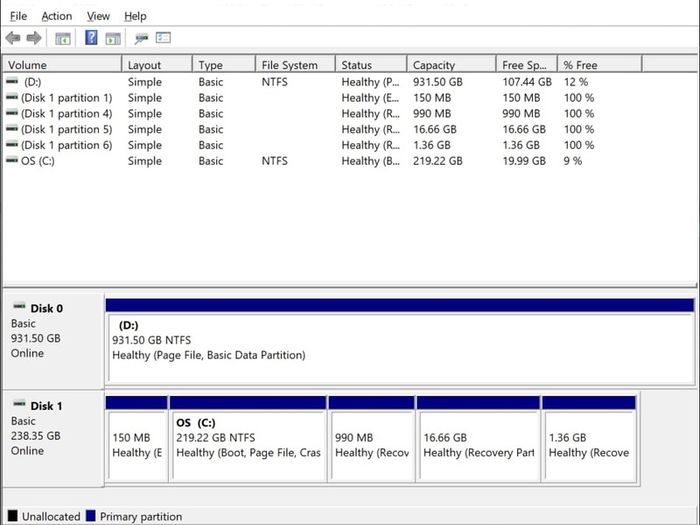Viewport: 700px width, 525px height.
Task: Open Help via the blue question icon
Action: pyautogui.click(x=91, y=38)
